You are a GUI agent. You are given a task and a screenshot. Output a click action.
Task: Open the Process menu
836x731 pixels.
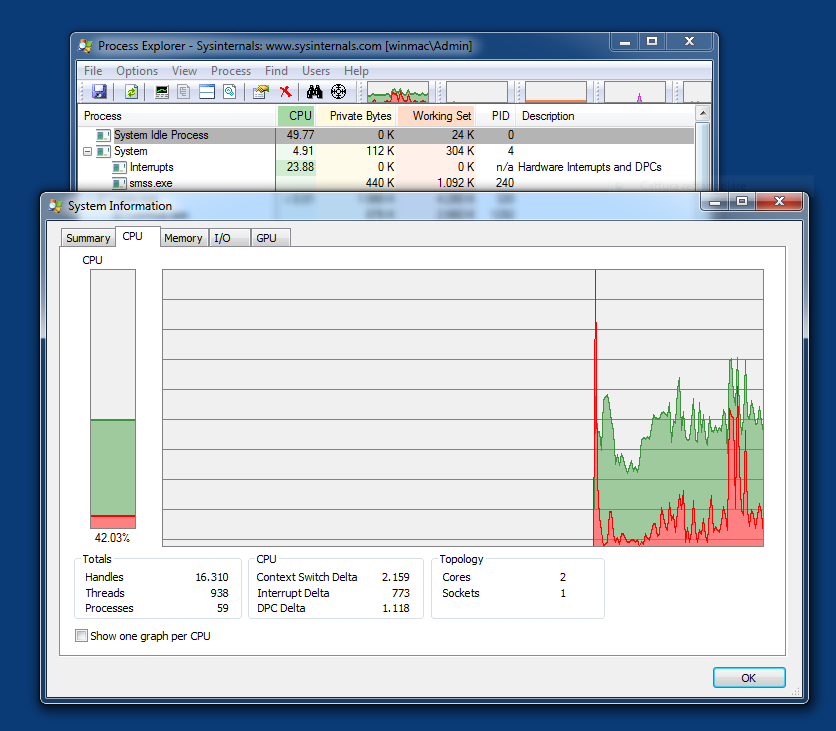tap(231, 71)
